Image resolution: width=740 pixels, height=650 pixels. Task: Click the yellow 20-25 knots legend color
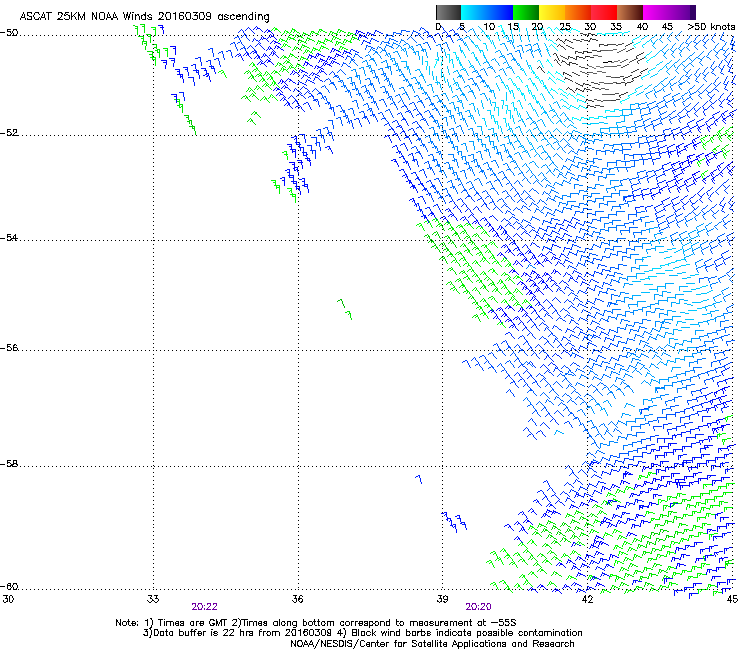[552, 12]
